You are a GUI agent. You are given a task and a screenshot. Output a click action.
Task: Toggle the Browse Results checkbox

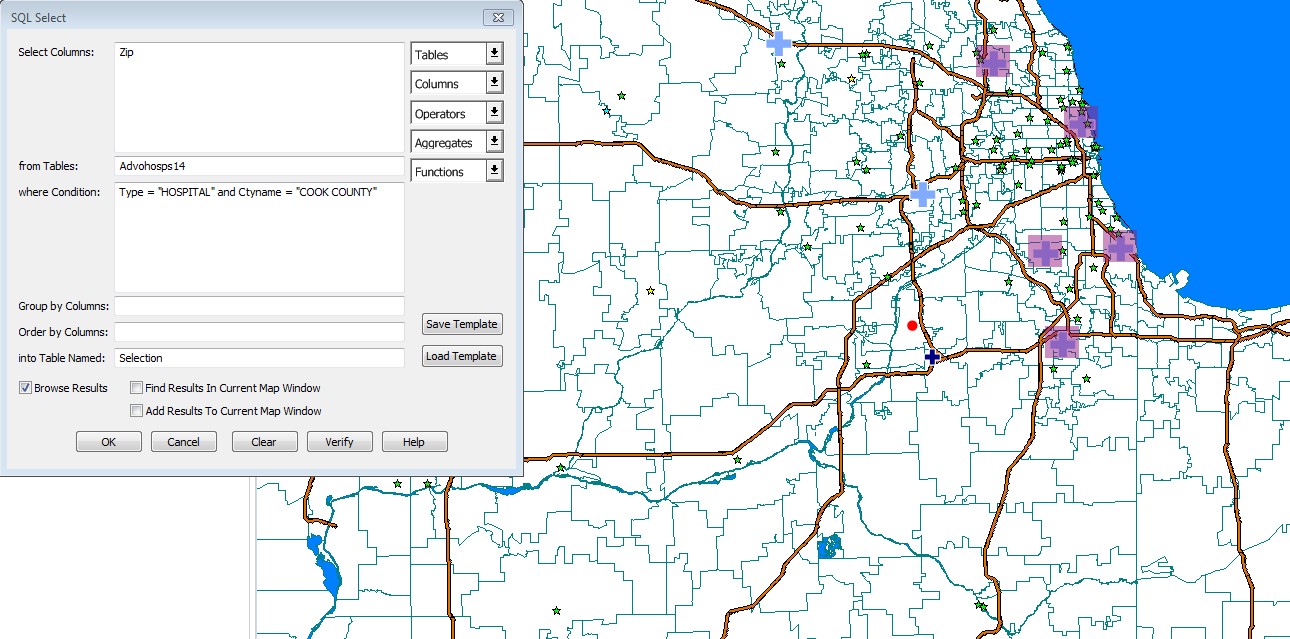[x=25, y=388]
